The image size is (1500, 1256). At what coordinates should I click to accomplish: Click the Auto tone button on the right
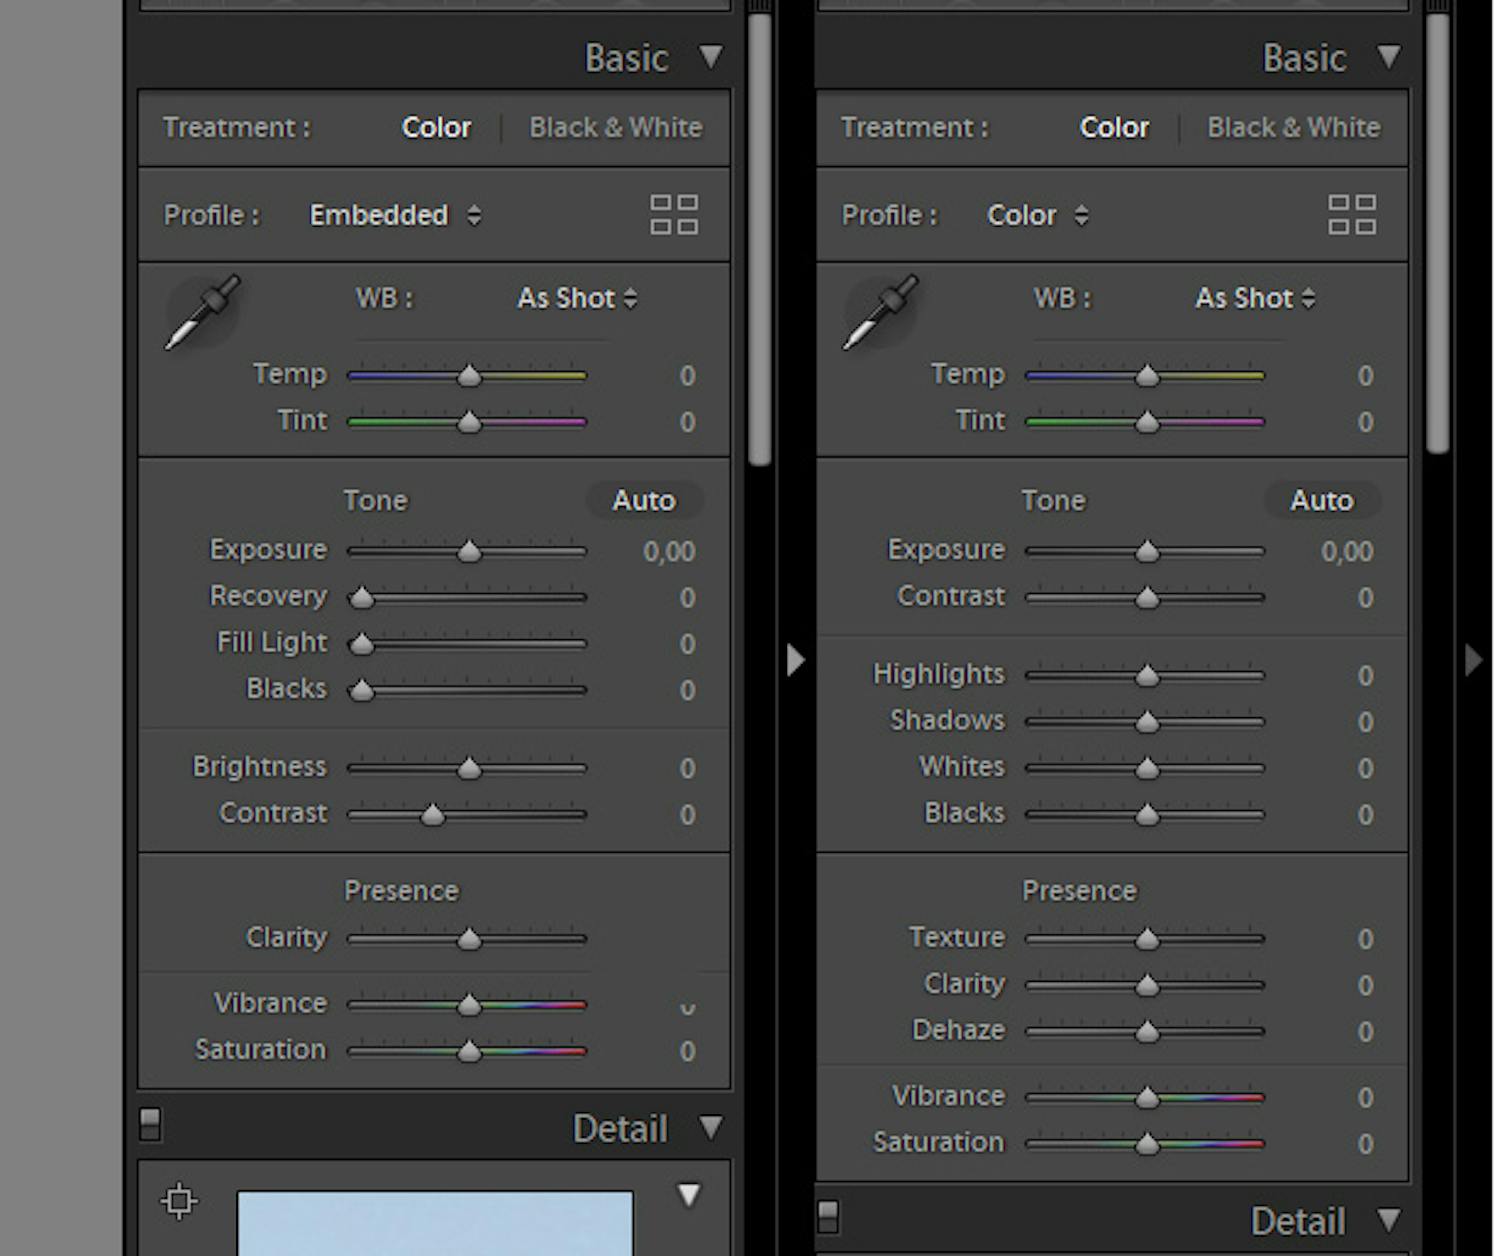point(1322,500)
